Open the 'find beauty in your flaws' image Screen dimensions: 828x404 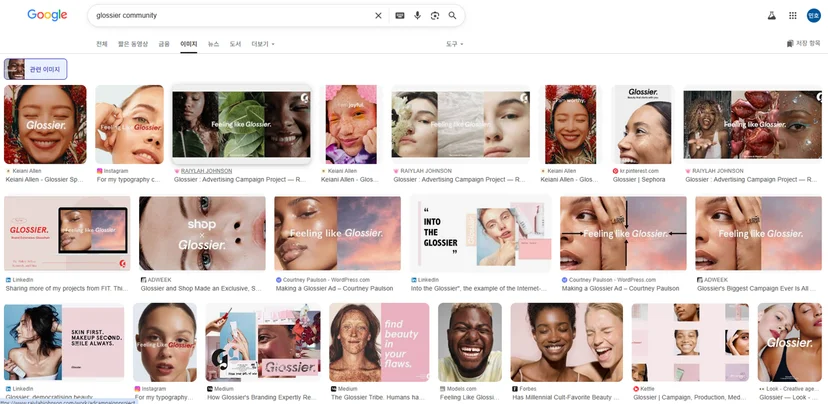pyautogui.click(x=379, y=342)
